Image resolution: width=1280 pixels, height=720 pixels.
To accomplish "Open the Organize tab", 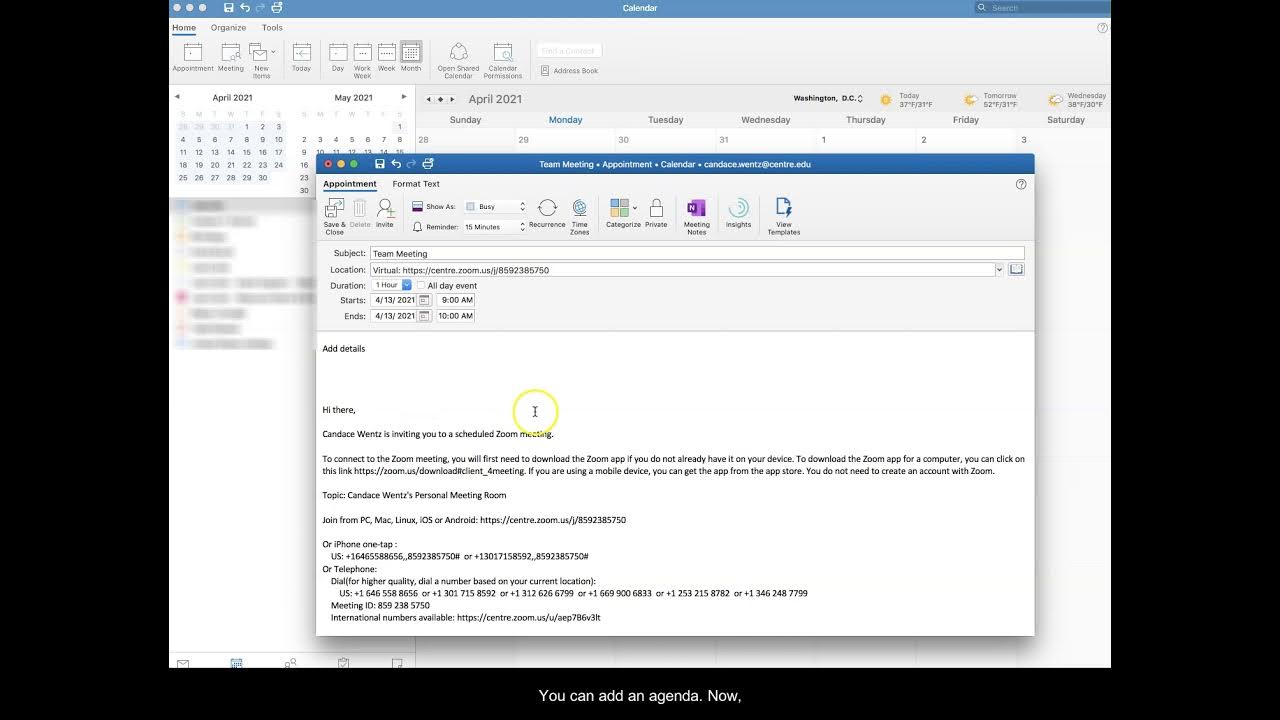I will (228, 28).
